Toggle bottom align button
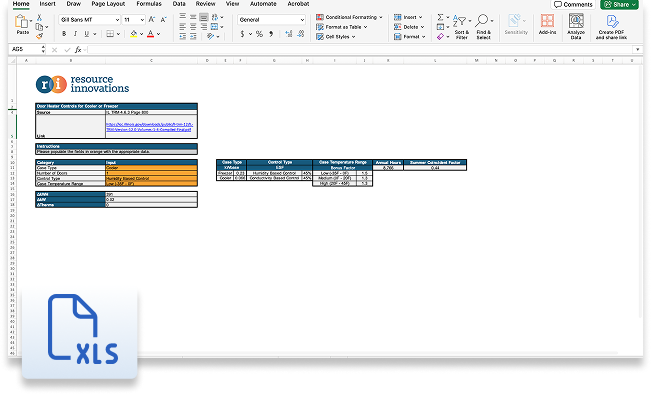Screen dimensions: 652x395 click(204, 17)
